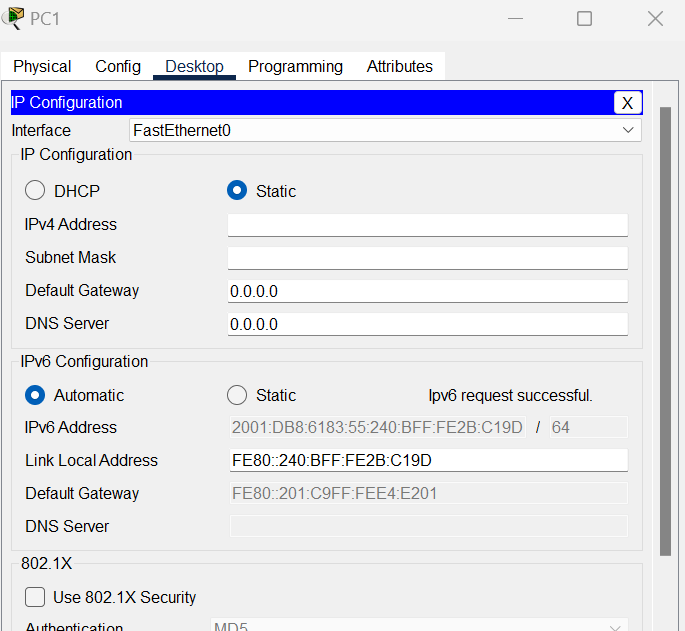
Task: Click the 'Ipv6 request successful.' status text
Action: tap(510, 395)
